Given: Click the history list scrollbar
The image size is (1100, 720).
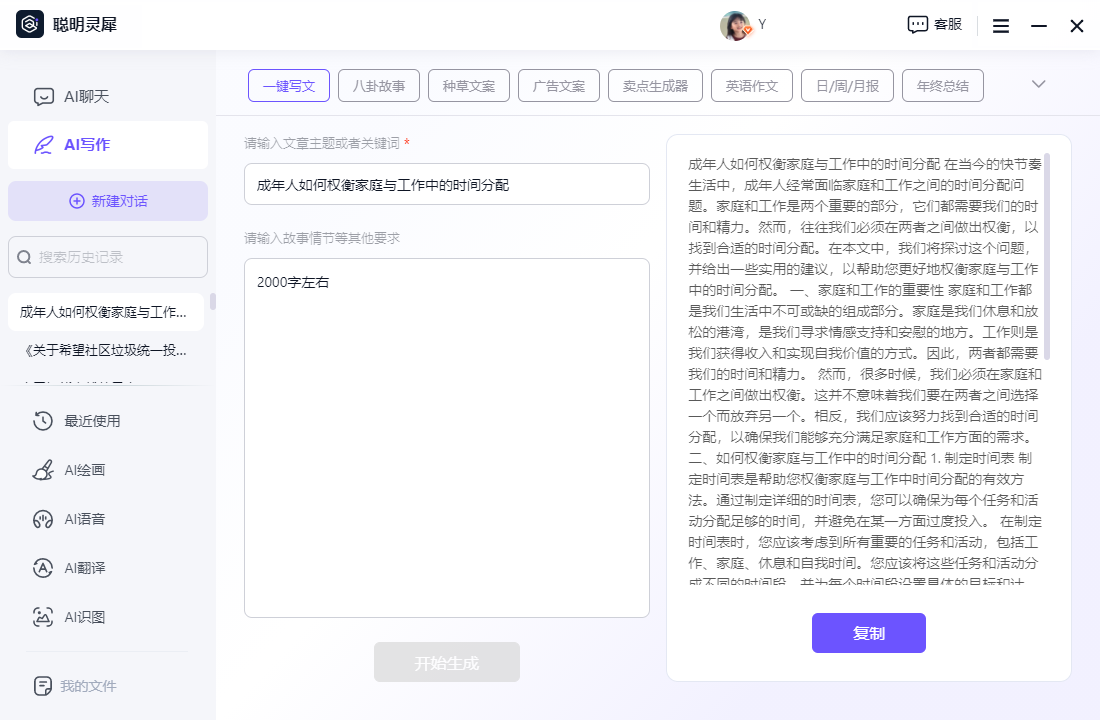Looking at the screenshot, I should 213,301.
